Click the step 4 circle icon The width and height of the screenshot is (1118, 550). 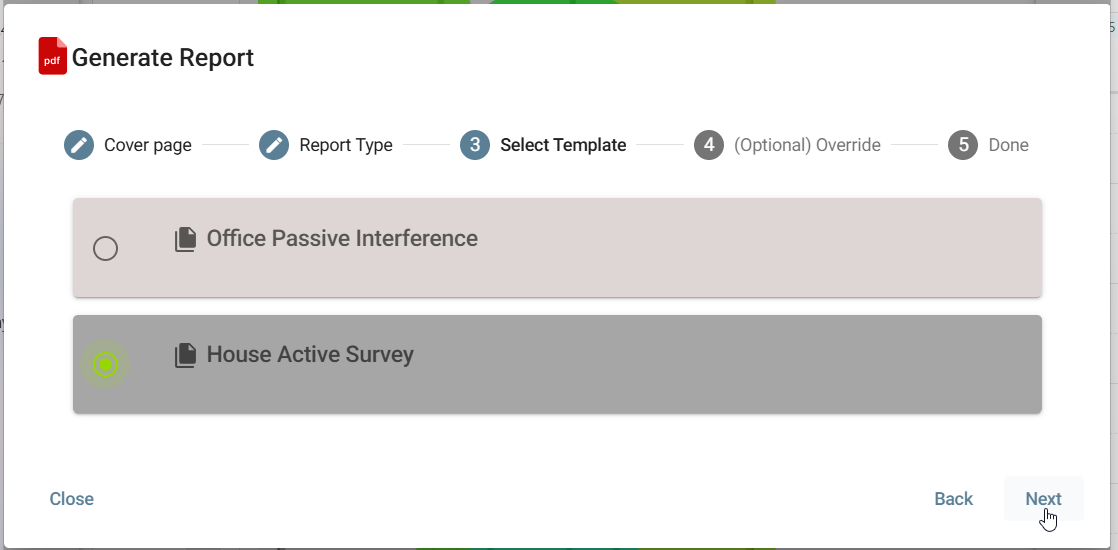point(709,145)
